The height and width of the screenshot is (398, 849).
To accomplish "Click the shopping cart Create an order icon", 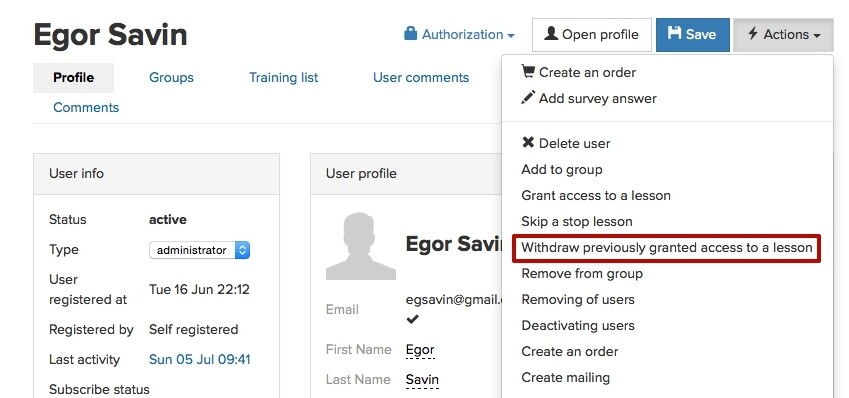I will coord(528,71).
